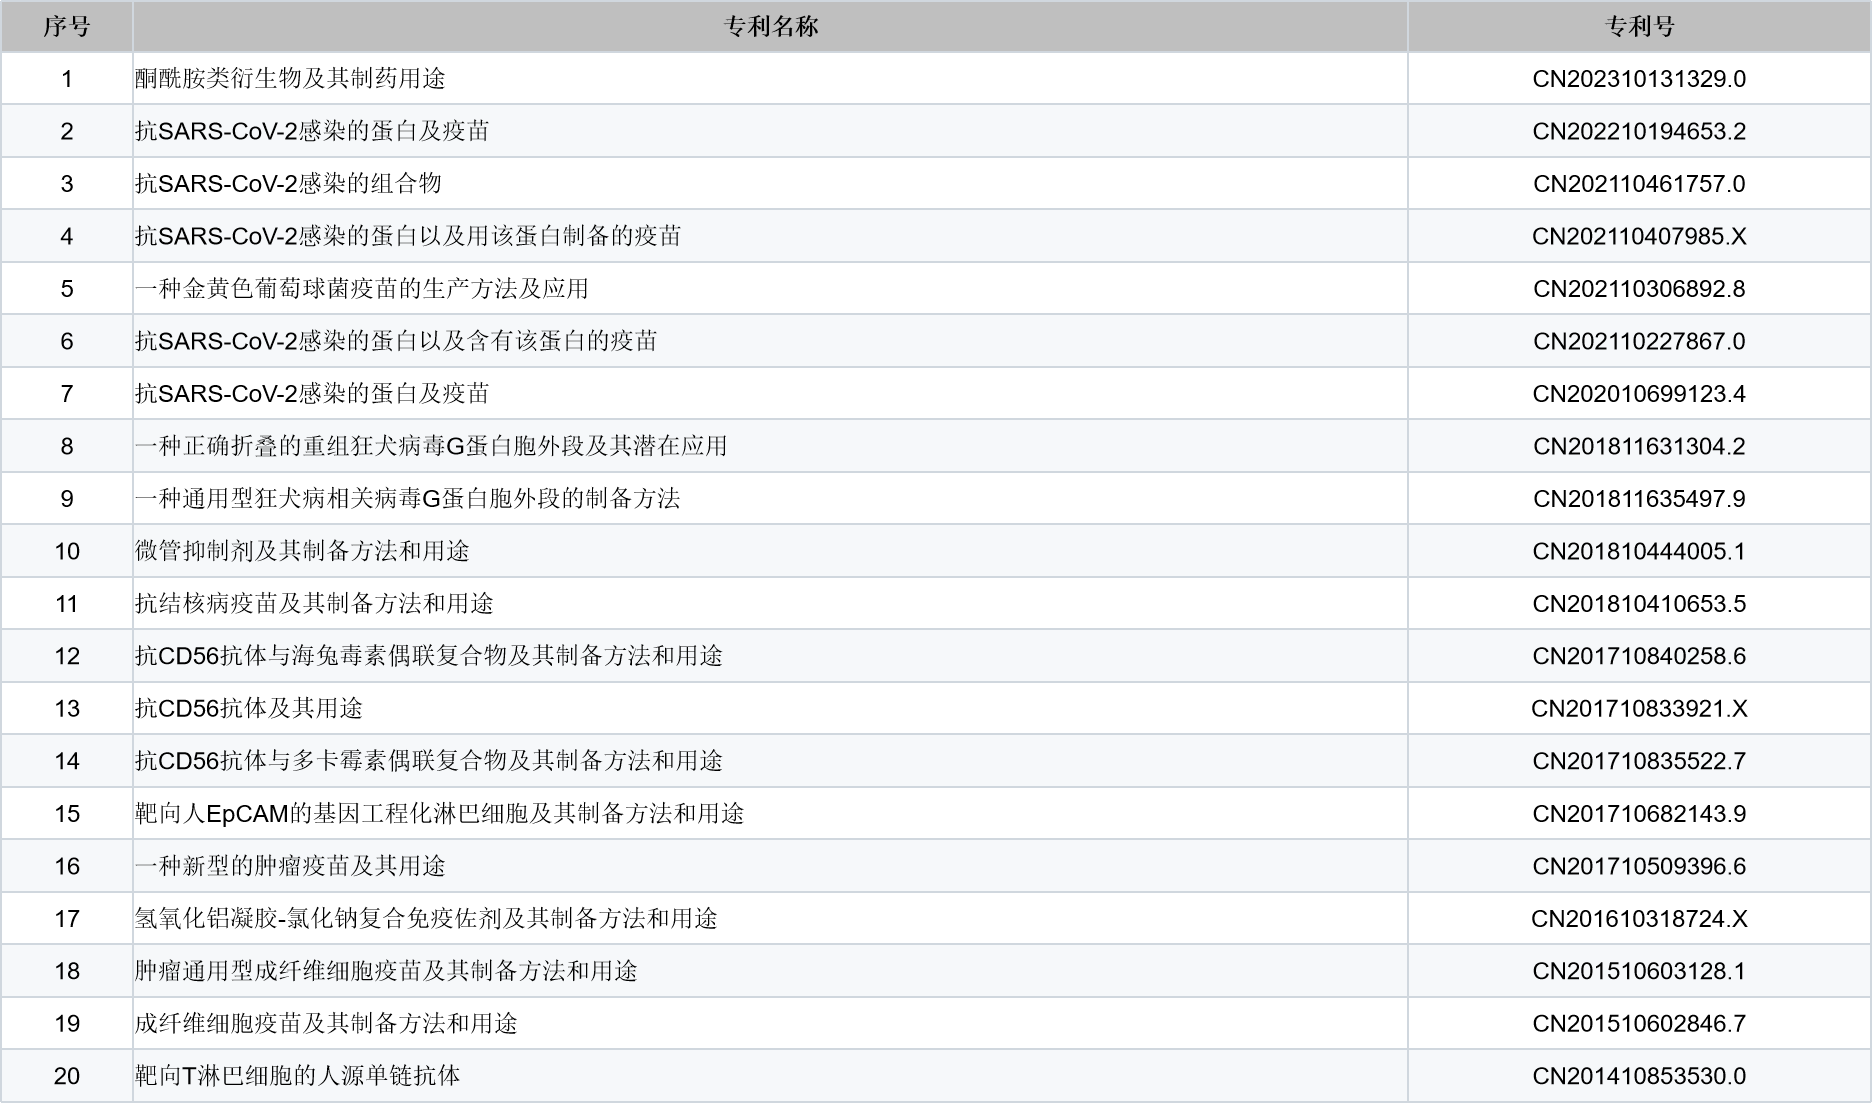Select patent name 酮酰胺类衍生物及其制药用途
This screenshot has width=1873, height=1103.
point(291,79)
